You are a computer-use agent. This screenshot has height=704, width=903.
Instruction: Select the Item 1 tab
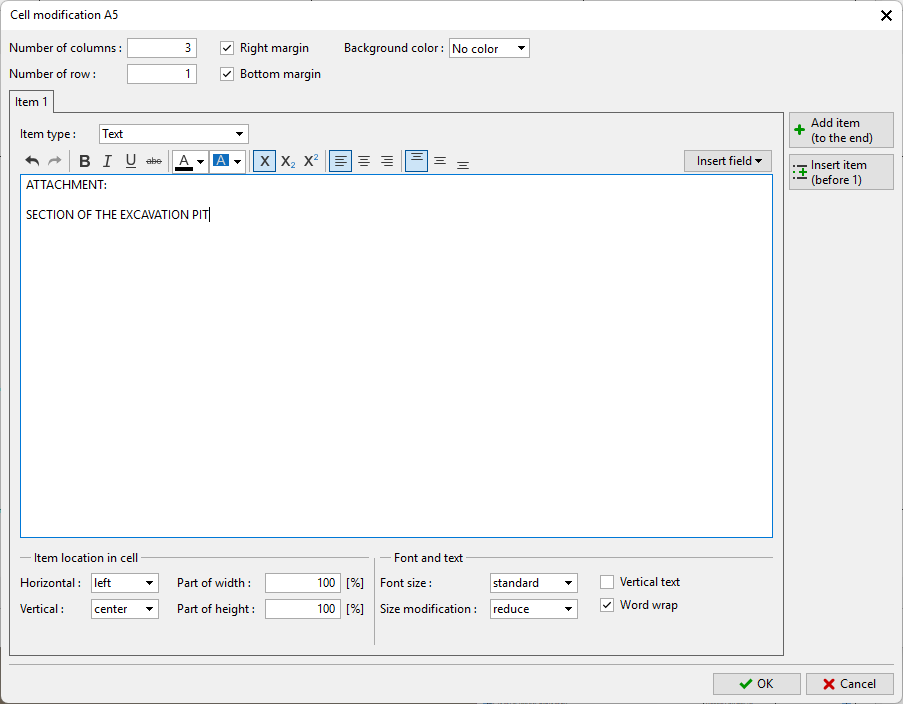coord(31,102)
